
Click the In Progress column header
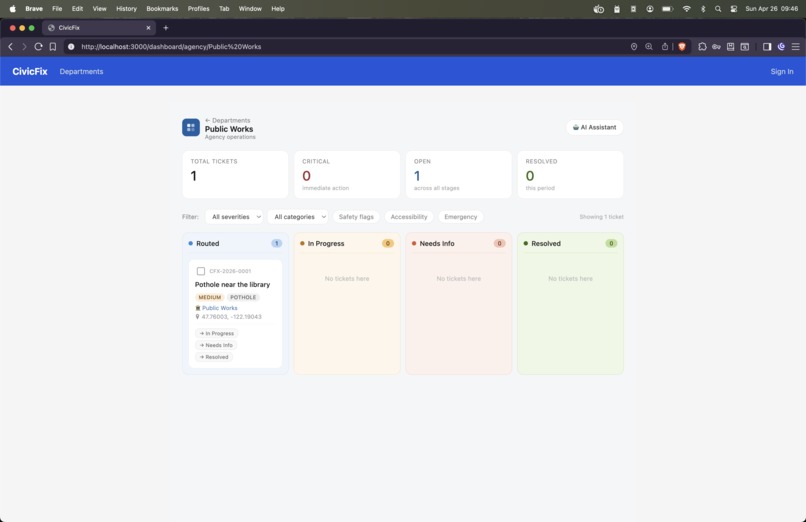point(347,244)
